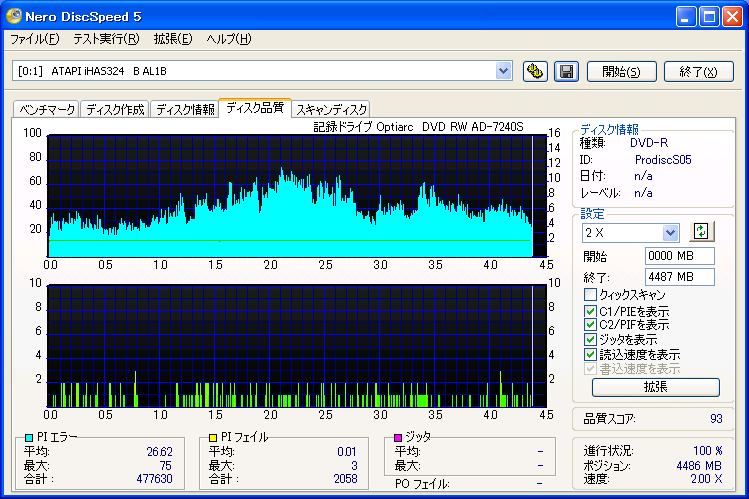Enable the クイックスキャン checkbox
This screenshot has width=749, height=499.
pos(590,294)
